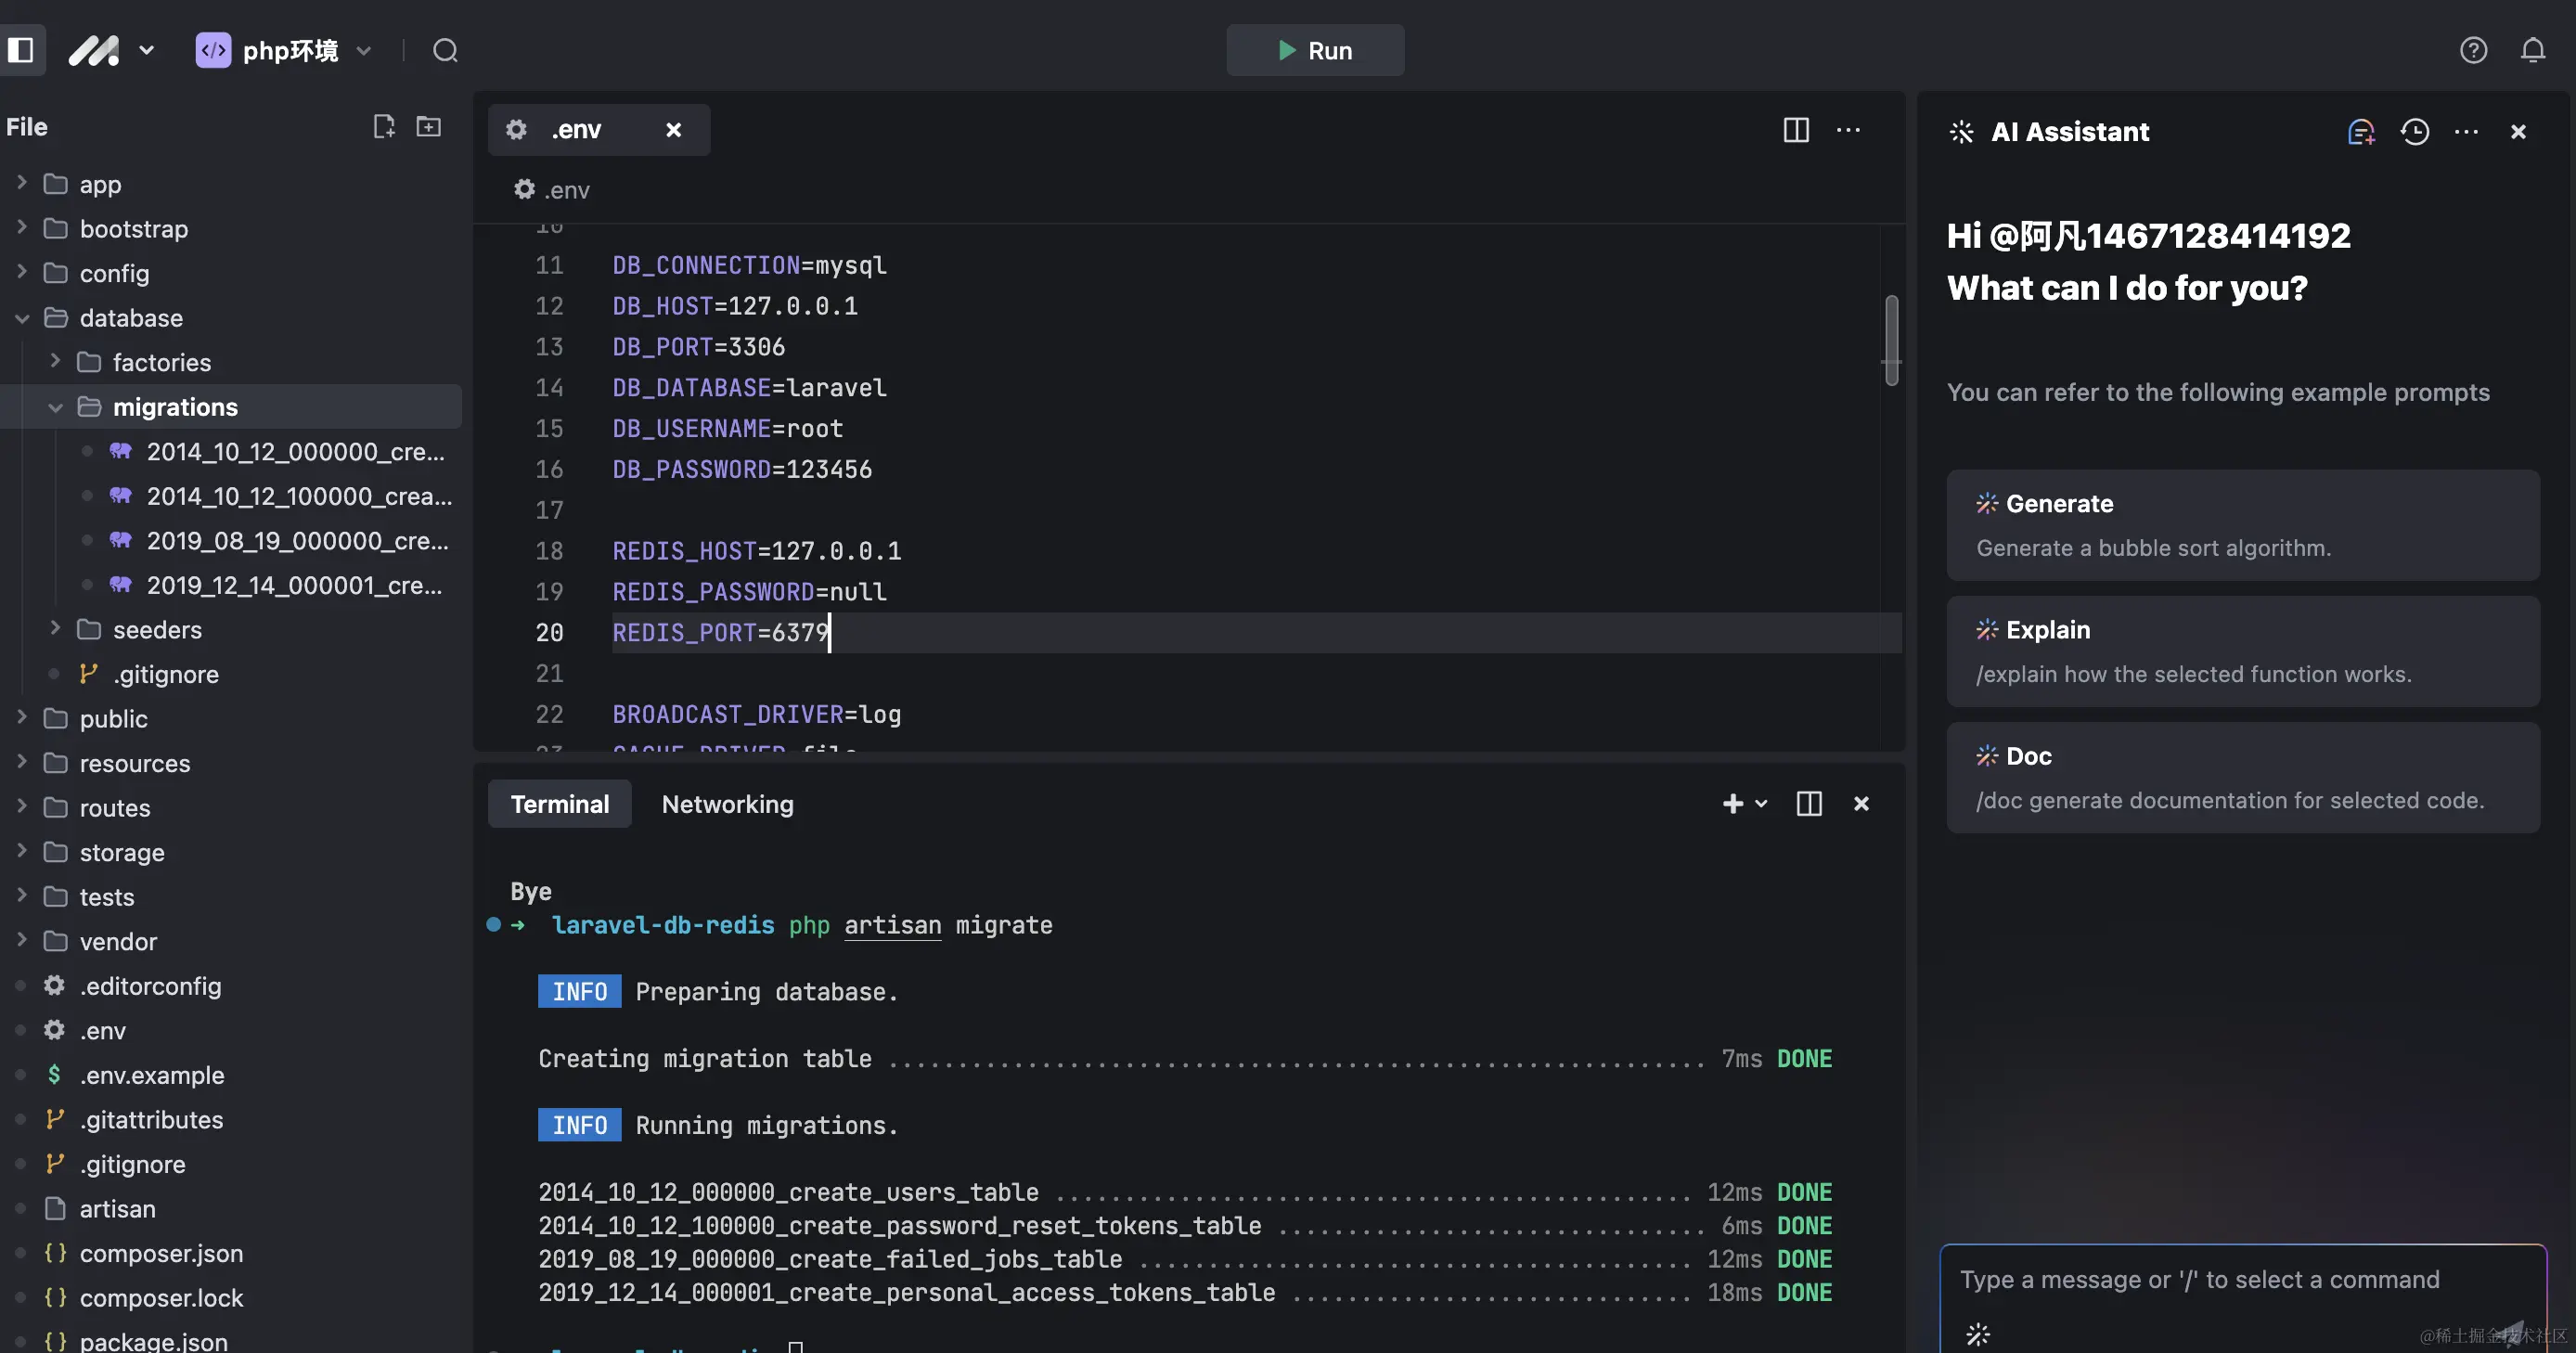Start a new AI Assistant conversation
This screenshot has width=2576, height=1353.
coord(2362,131)
